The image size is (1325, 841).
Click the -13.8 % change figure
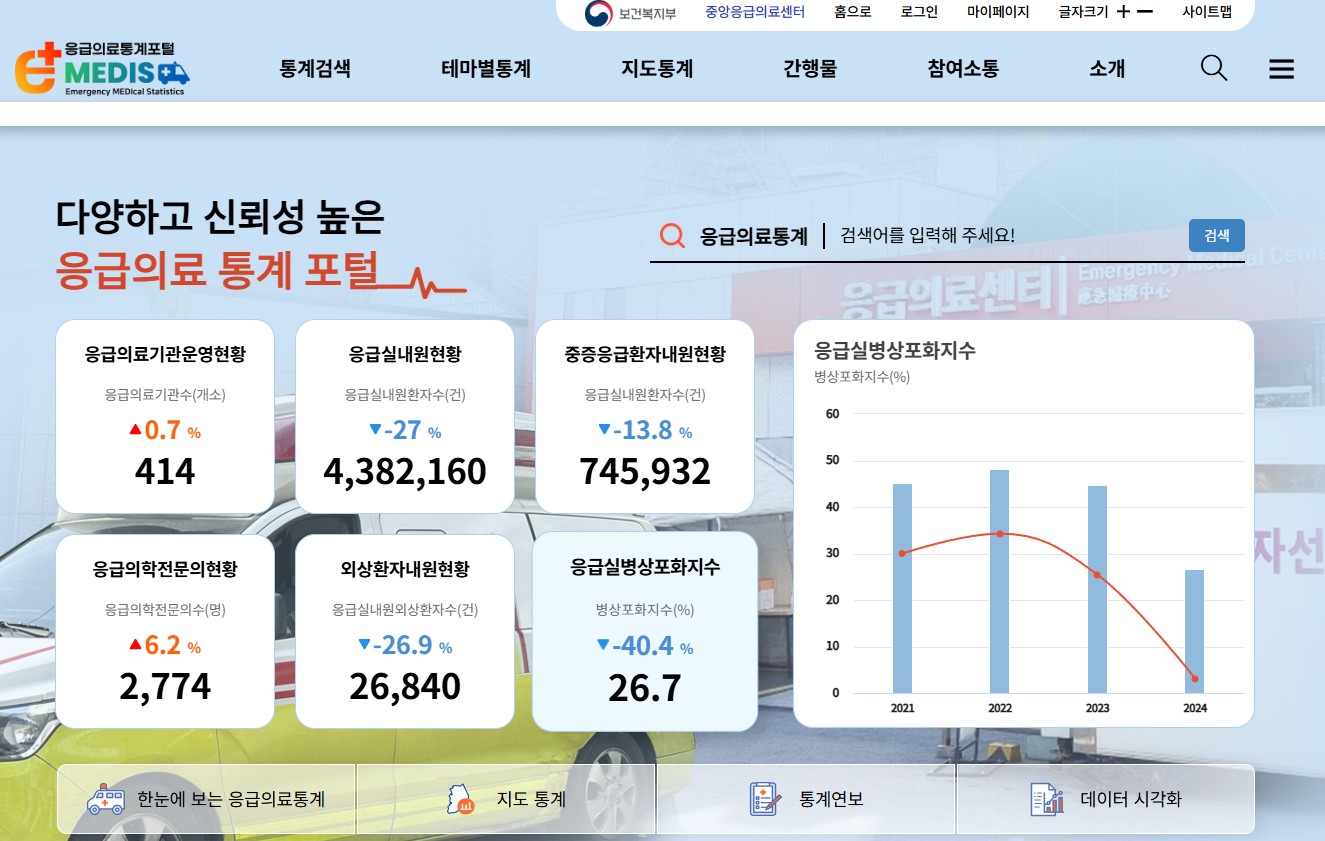tap(645, 431)
